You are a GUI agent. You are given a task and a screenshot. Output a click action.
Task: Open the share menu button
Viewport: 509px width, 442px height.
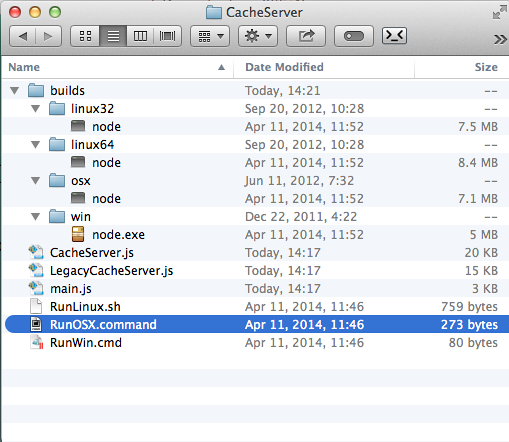click(x=306, y=36)
